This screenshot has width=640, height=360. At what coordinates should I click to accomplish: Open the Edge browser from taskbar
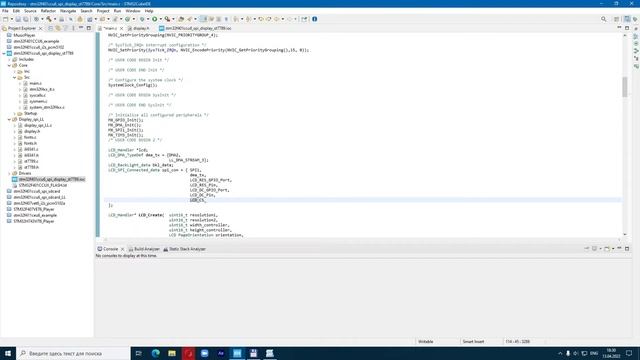(x=156, y=353)
